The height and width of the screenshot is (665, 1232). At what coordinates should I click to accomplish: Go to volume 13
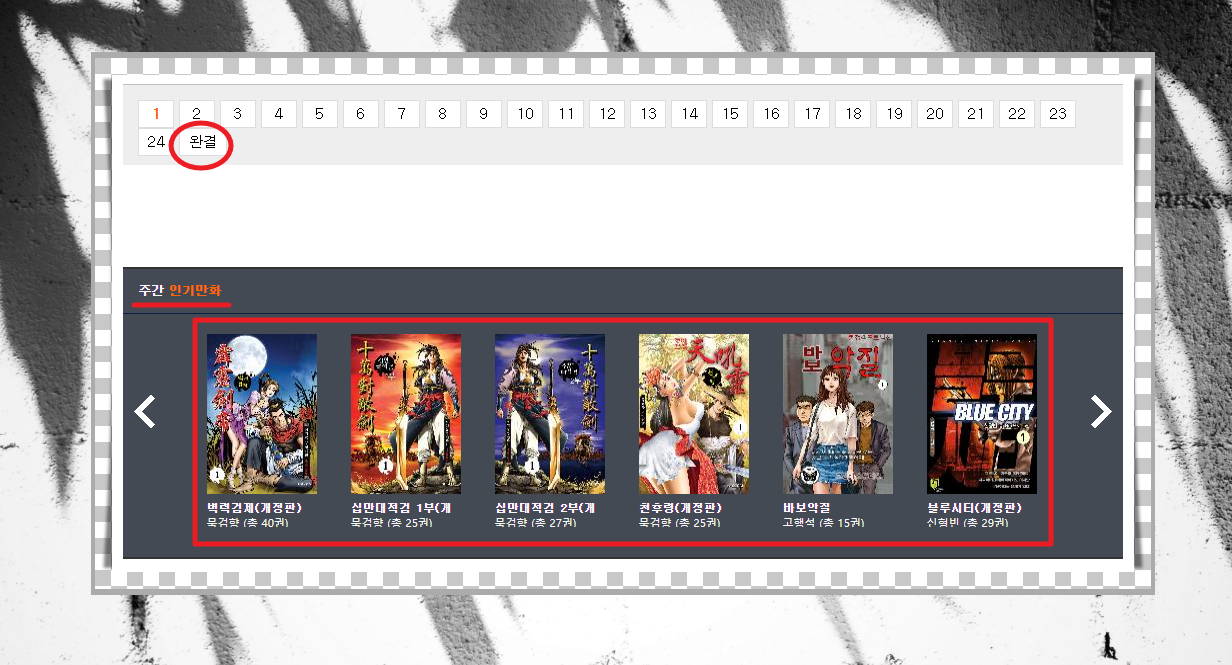pyautogui.click(x=648, y=114)
